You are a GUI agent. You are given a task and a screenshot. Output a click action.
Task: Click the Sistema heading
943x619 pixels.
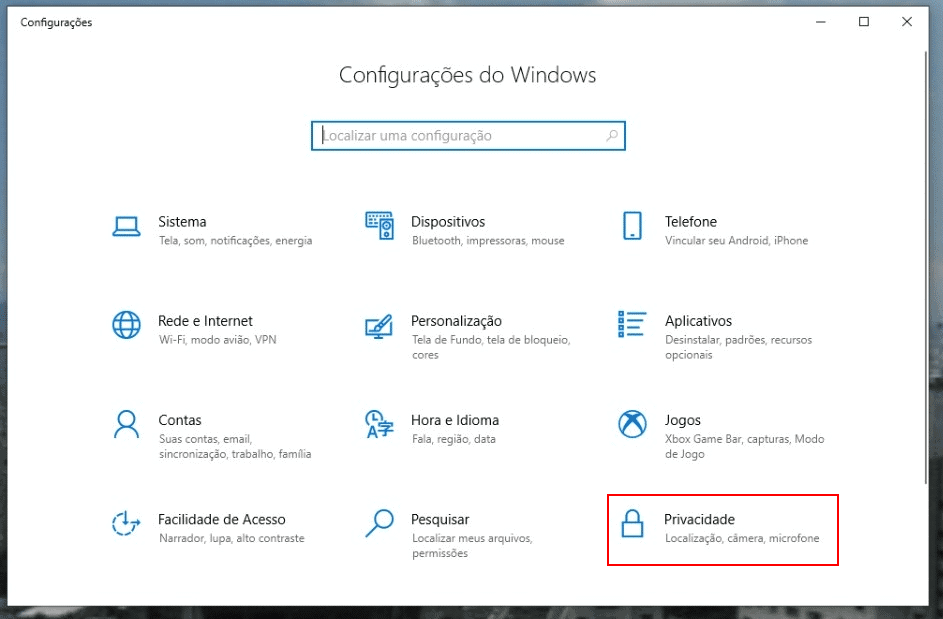click(182, 221)
